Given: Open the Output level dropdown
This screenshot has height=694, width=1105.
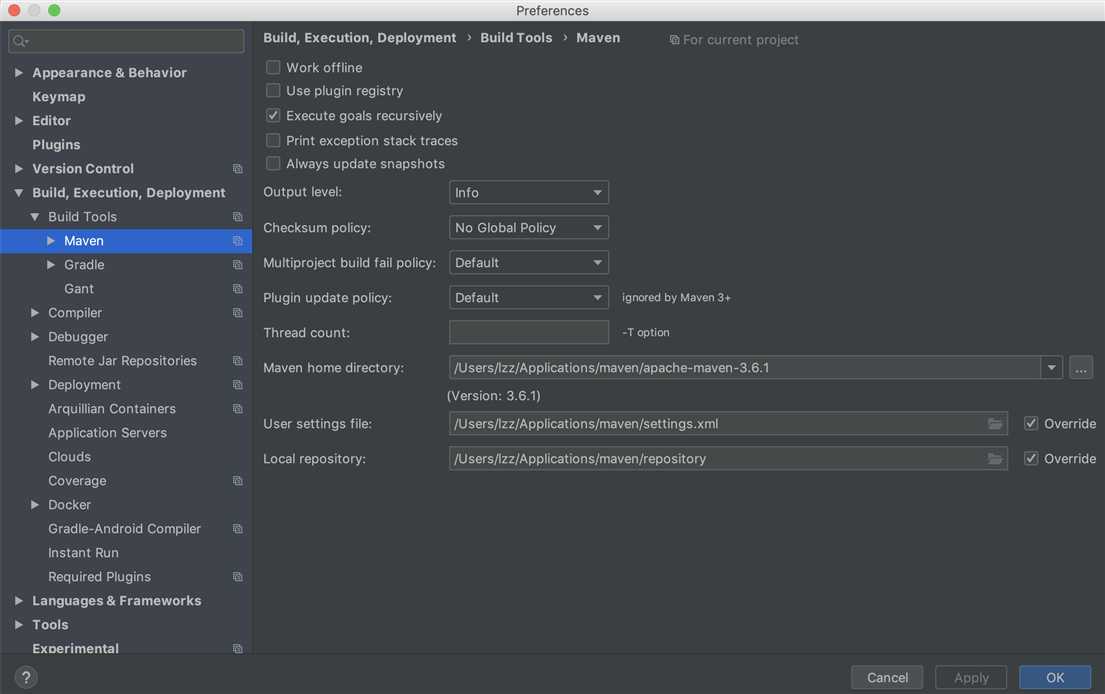Looking at the screenshot, I should click(529, 192).
